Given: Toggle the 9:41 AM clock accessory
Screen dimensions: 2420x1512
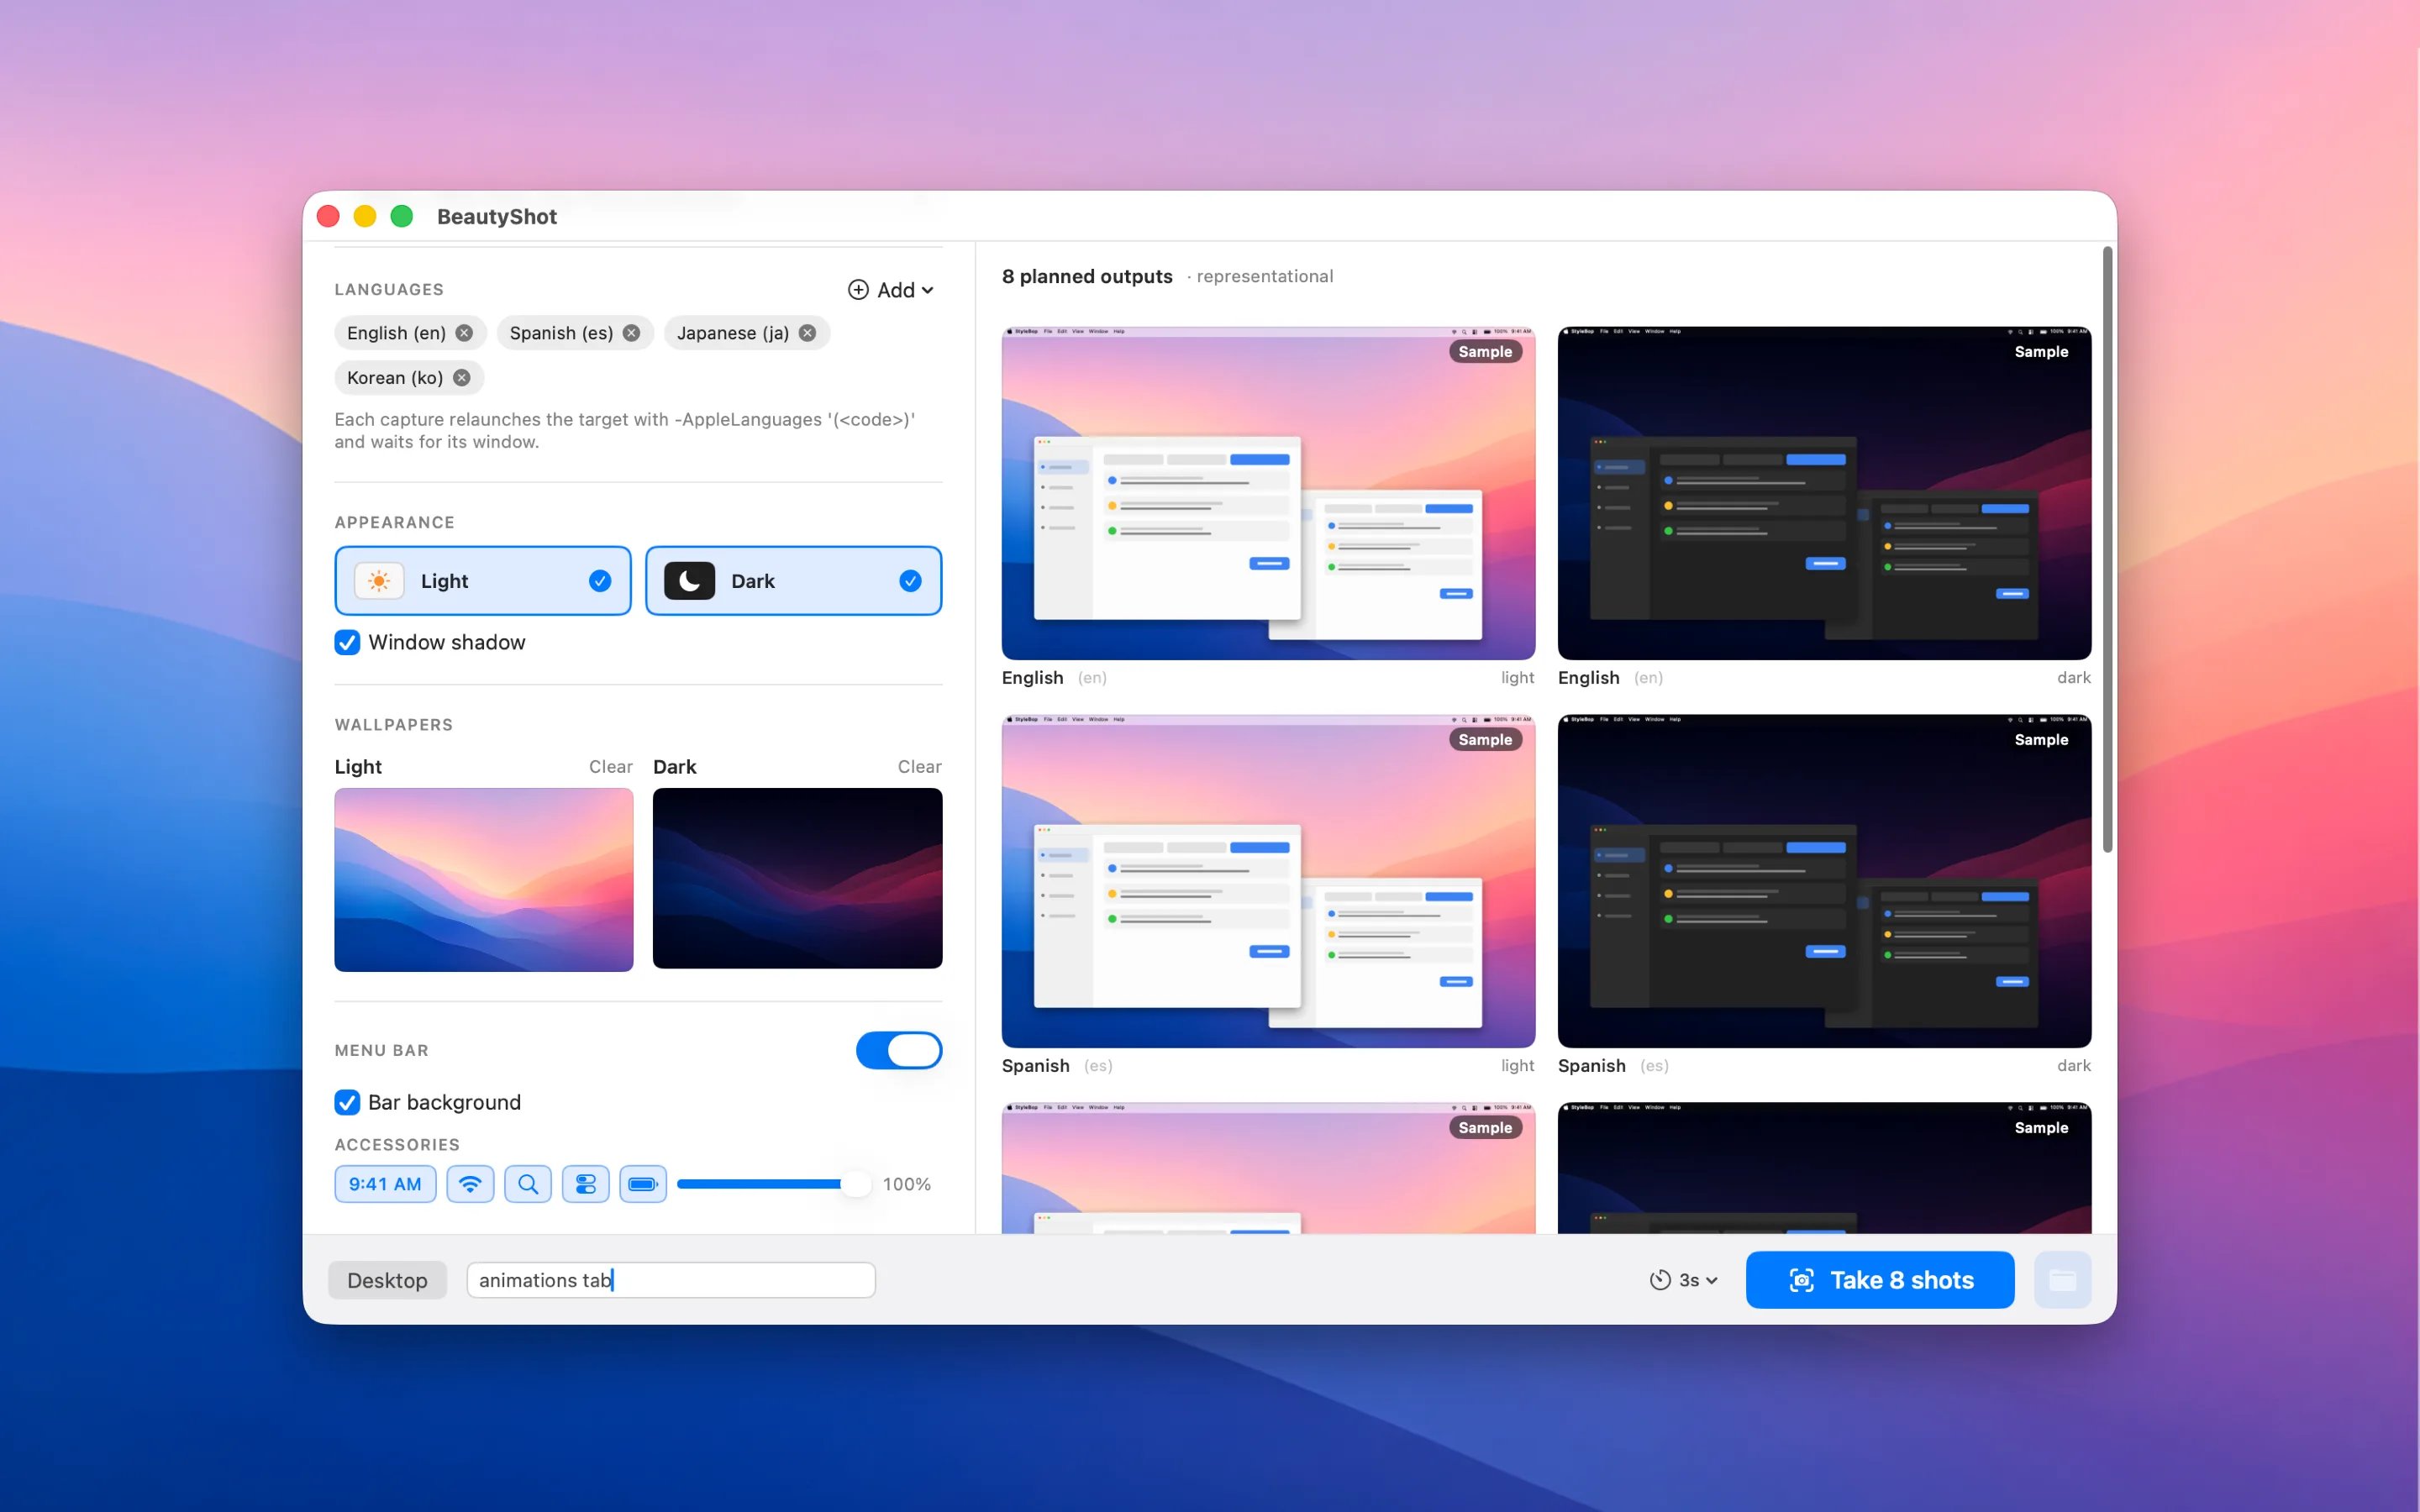Looking at the screenshot, I should point(385,1184).
